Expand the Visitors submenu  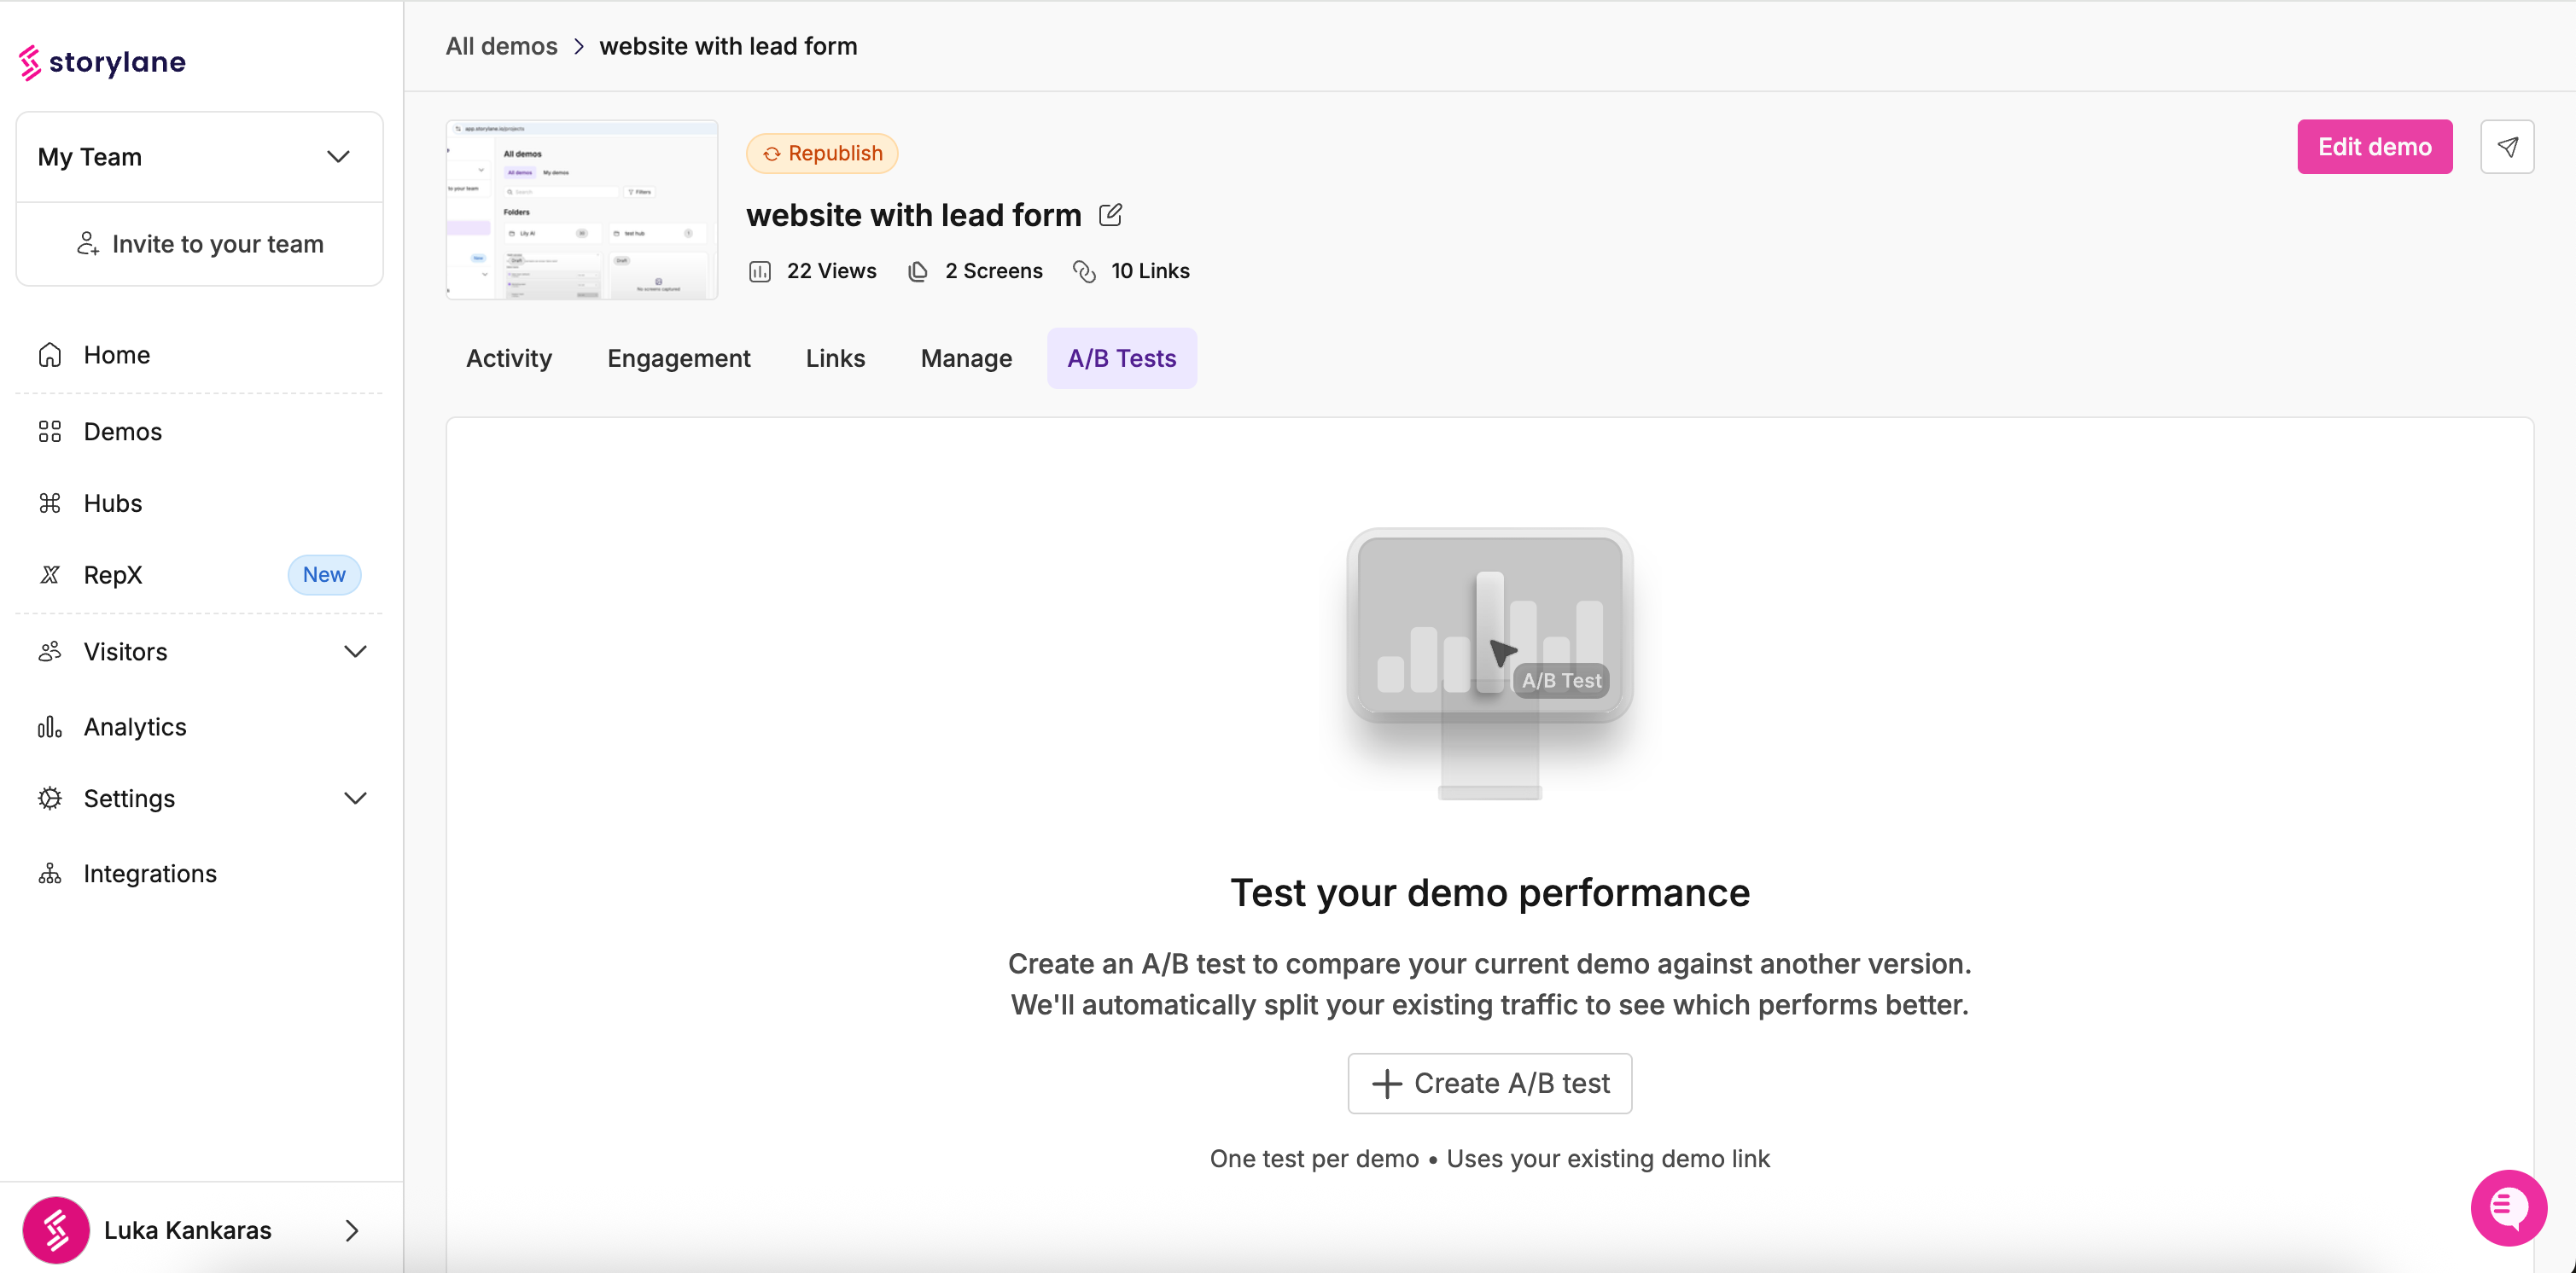tap(200, 652)
